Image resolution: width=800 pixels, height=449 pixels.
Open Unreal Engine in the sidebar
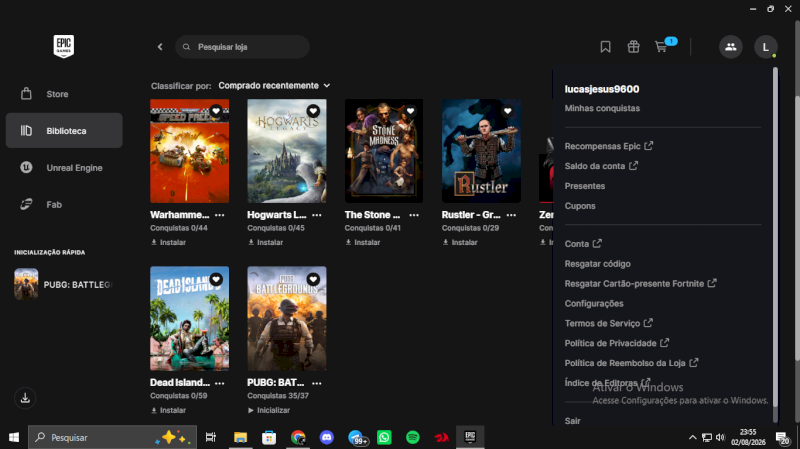(64, 167)
